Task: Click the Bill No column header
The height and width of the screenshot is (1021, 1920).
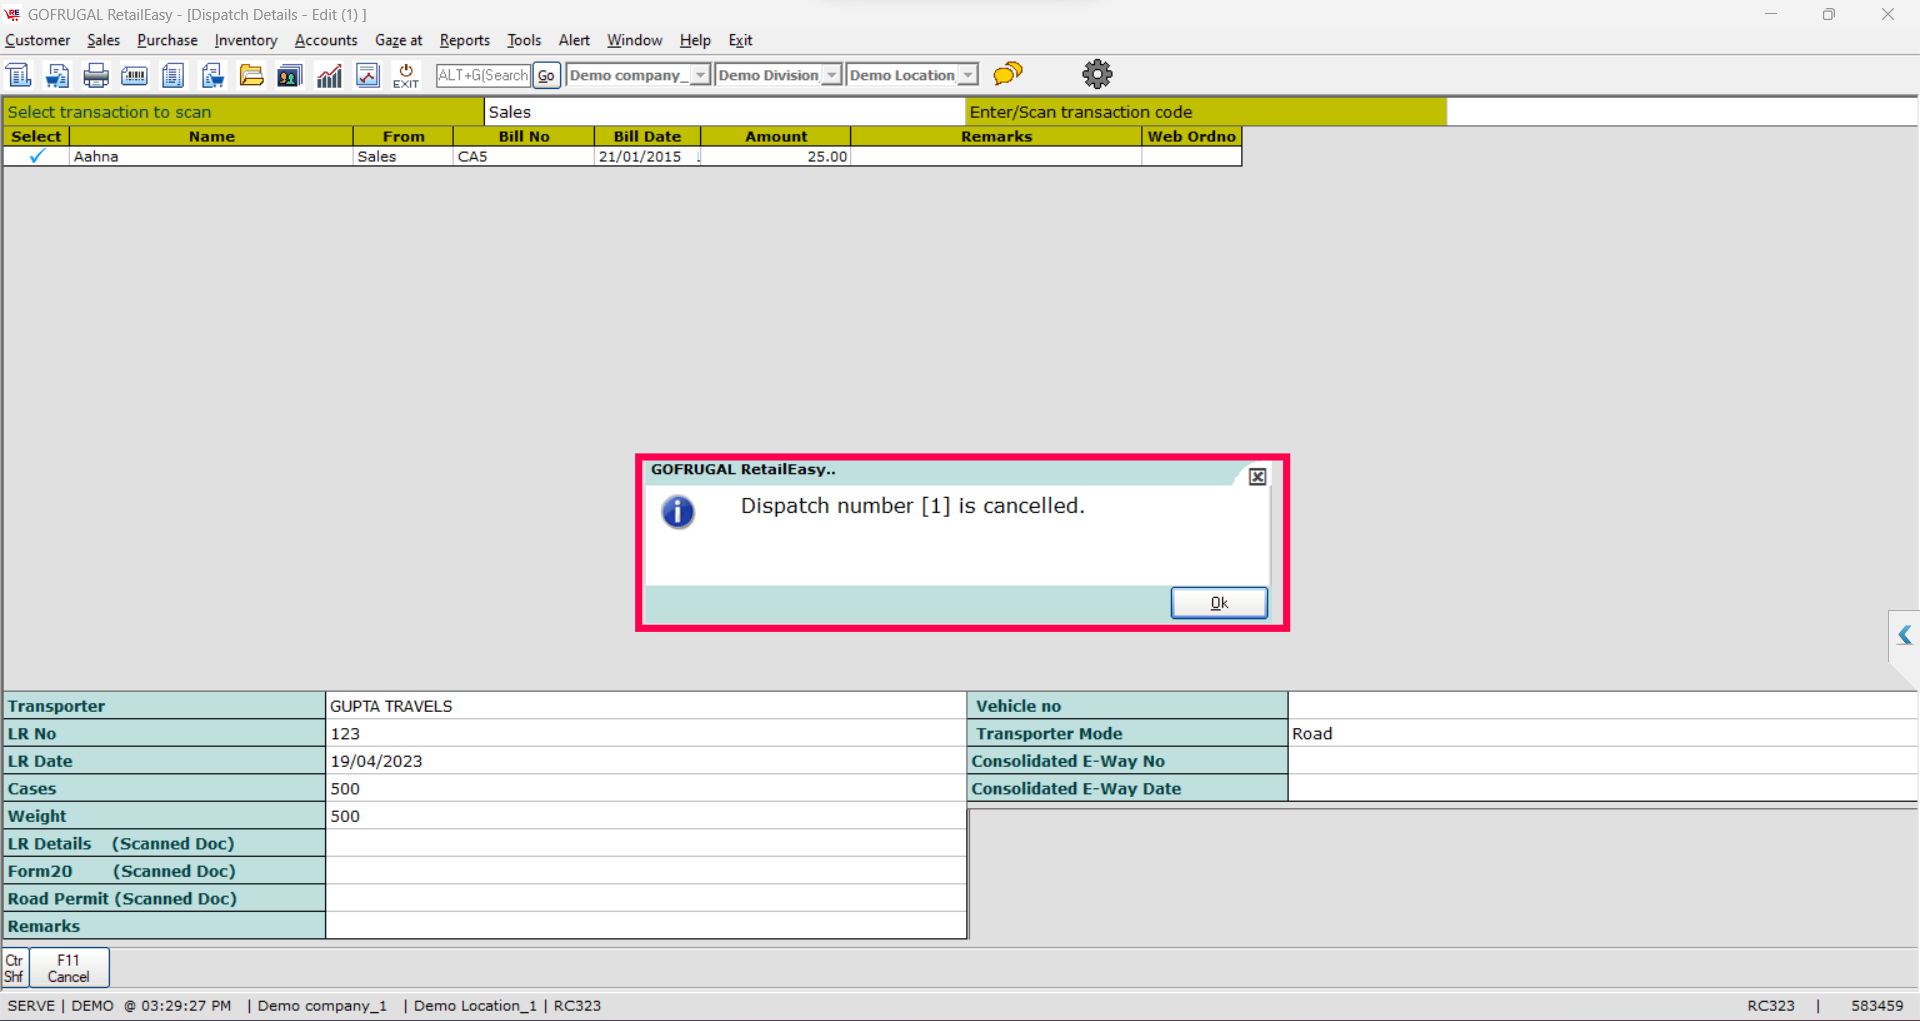Action: (x=524, y=136)
